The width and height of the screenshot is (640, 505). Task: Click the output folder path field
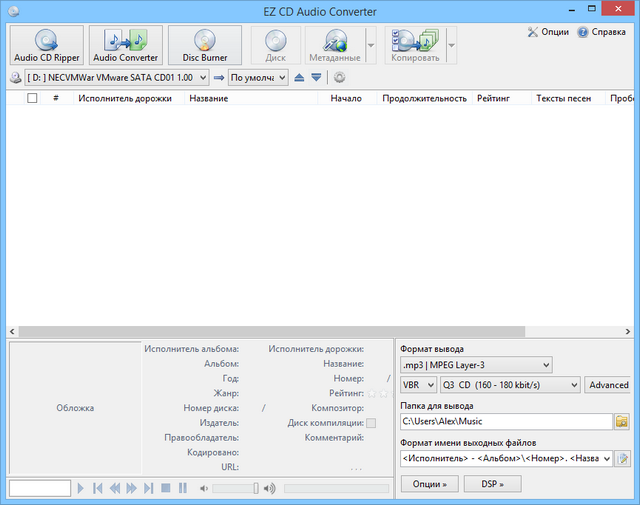pos(505,422)
